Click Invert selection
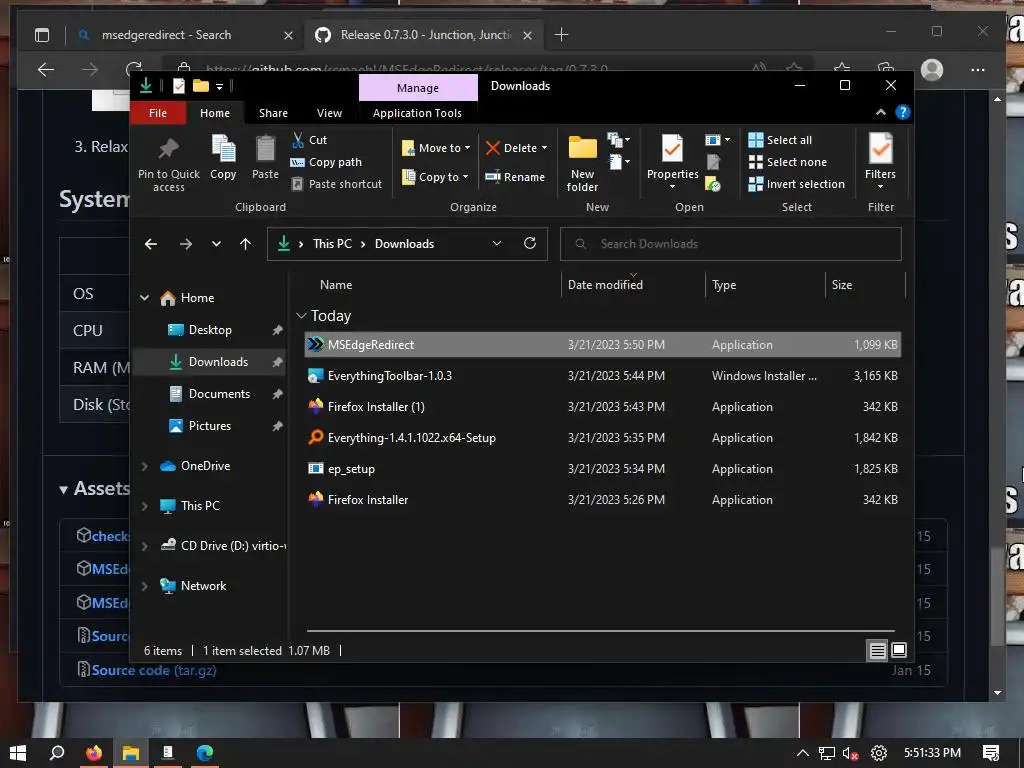Viewport: 1024px width, 768px height. click(x=797, y=184)
